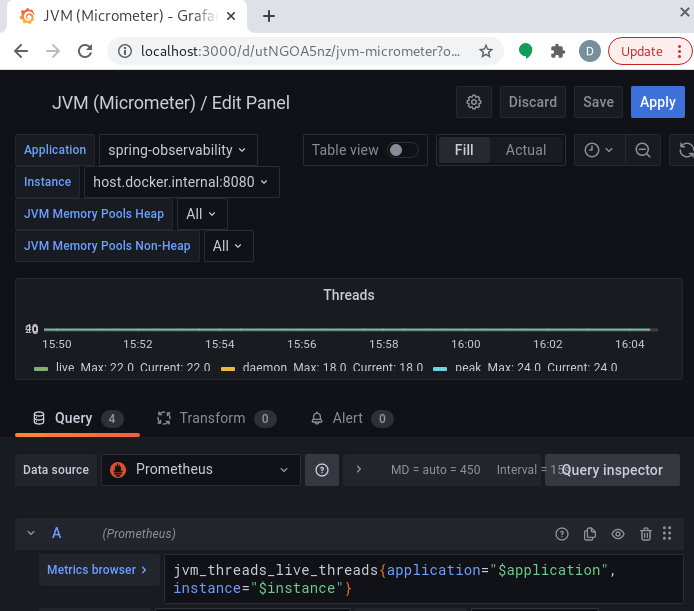Click the green live legend swatch
The height and width of the screenshot is (611, 694).
41,368
